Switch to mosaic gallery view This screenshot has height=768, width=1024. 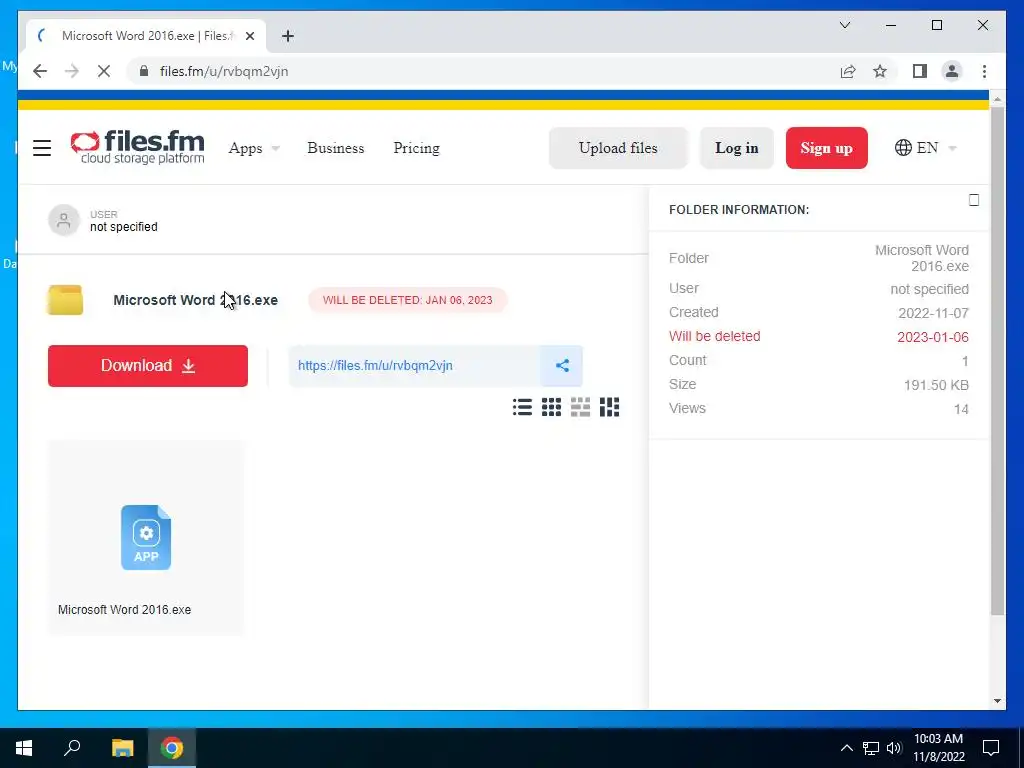click(x=609, y=407)
